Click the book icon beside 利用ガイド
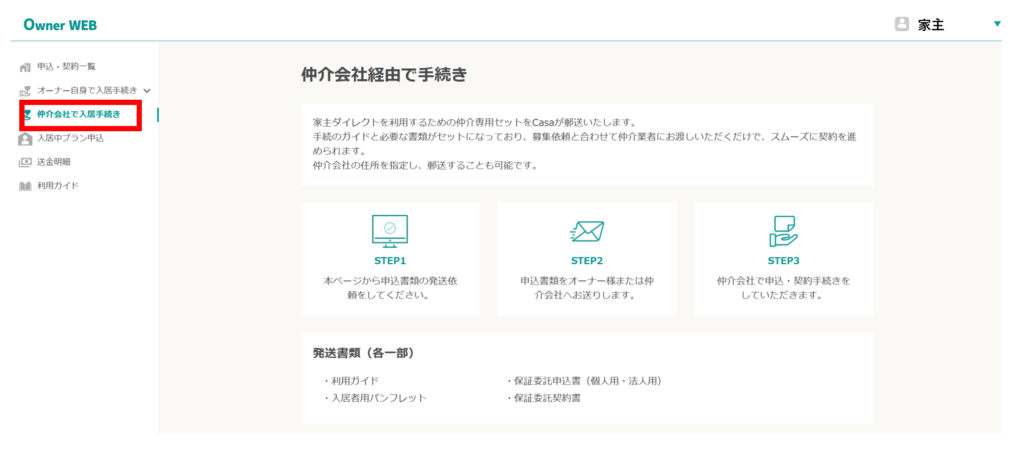The width and height of the screenshot is (1024, 452). click(x=26, y=186)
